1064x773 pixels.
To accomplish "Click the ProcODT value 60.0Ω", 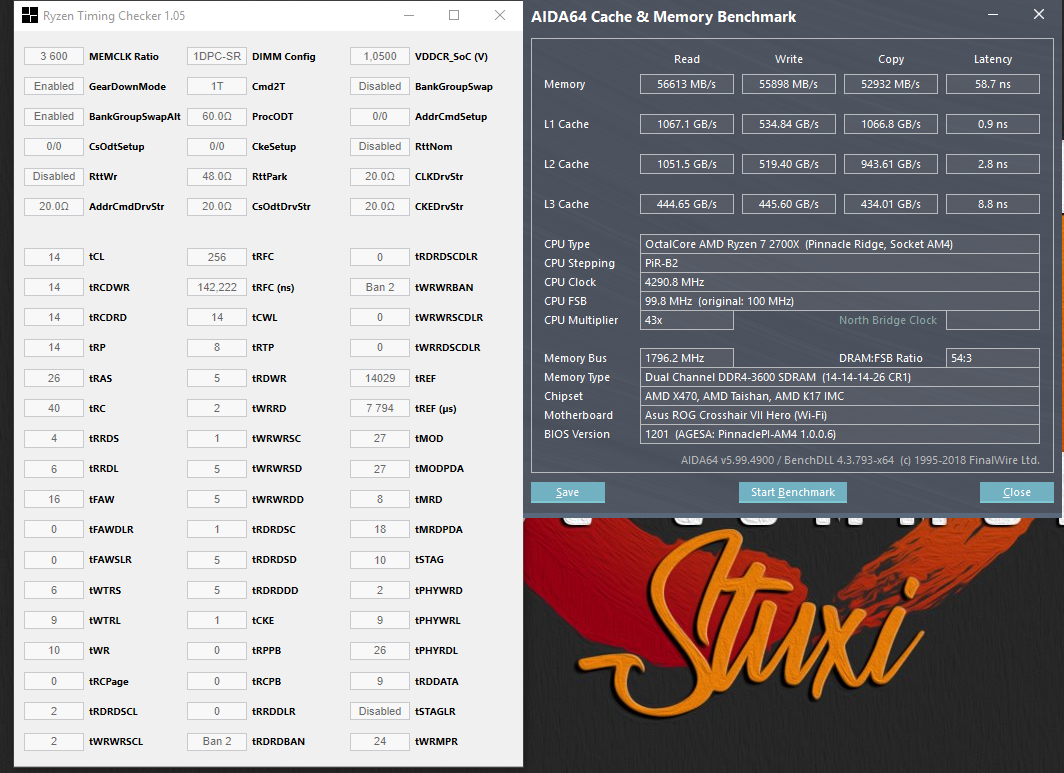I will (216, 116).
